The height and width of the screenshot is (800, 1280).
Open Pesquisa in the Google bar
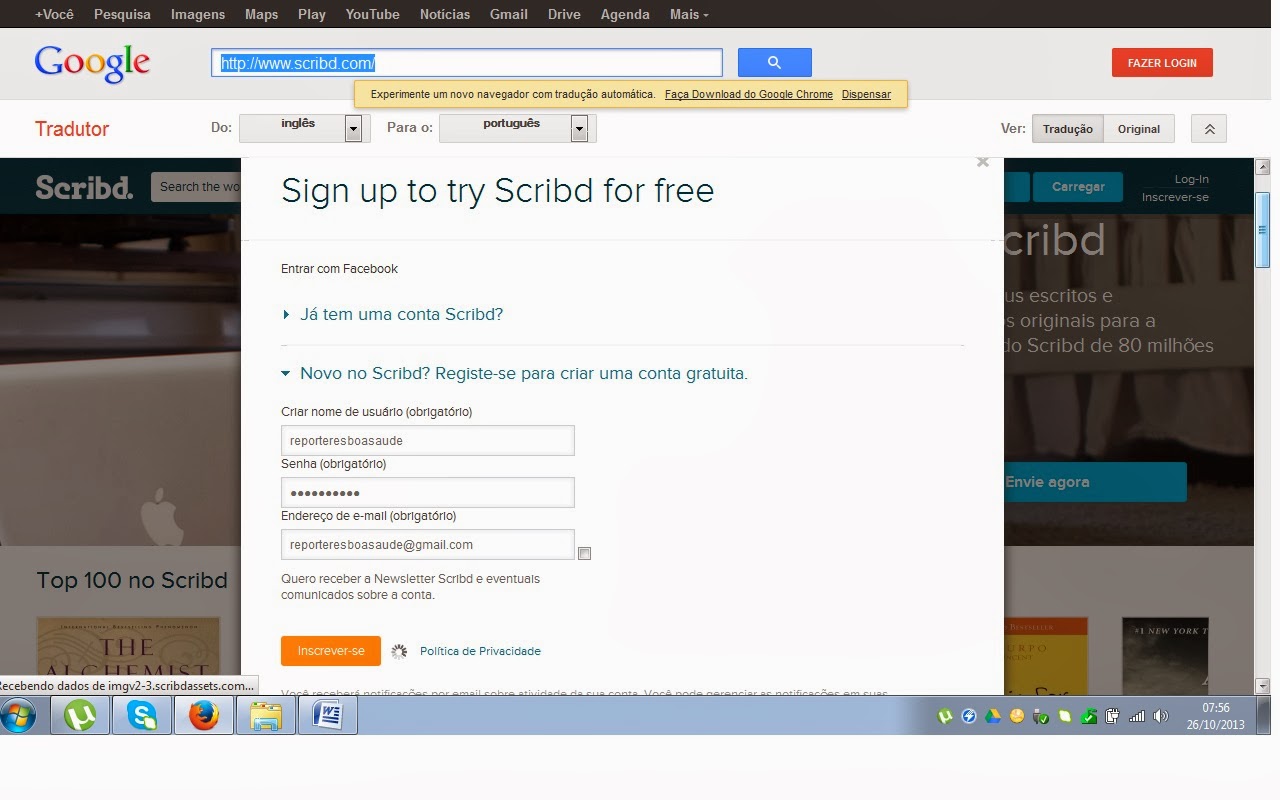(x=122, y=14)
